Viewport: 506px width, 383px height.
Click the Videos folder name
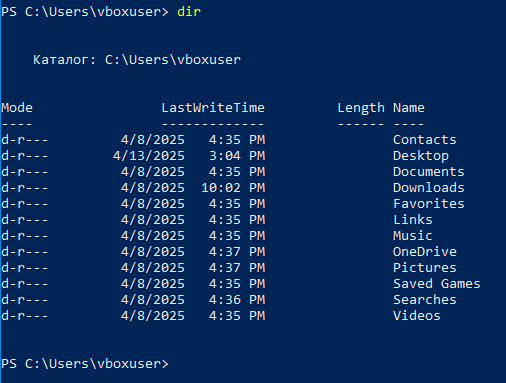pyautogui.click(x=417, y=316)
